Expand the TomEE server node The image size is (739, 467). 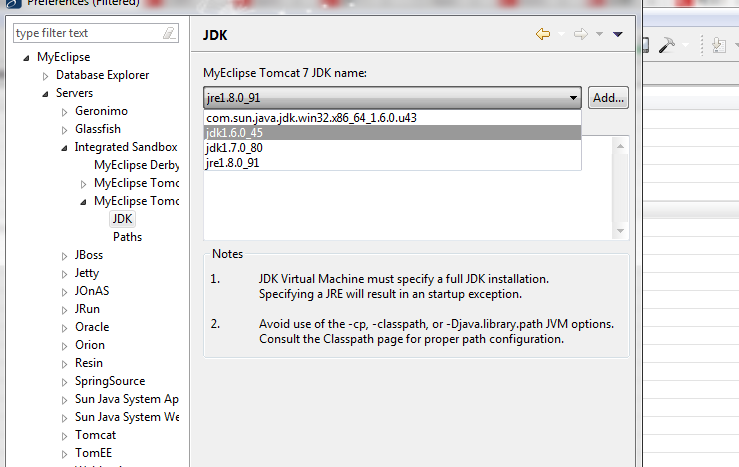click(x=65, y=454)
